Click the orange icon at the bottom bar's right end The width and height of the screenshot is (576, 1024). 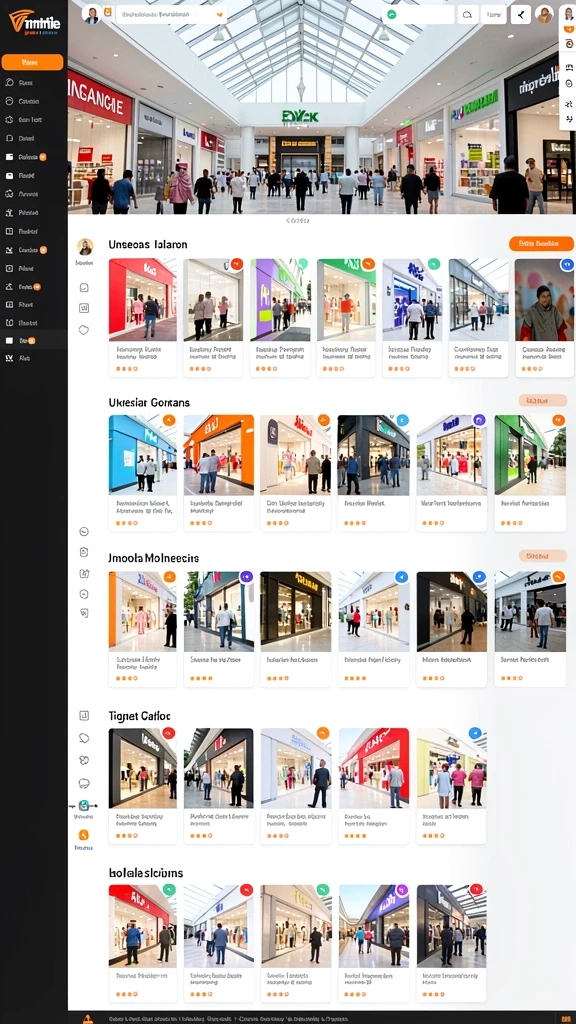point(566,1018)
